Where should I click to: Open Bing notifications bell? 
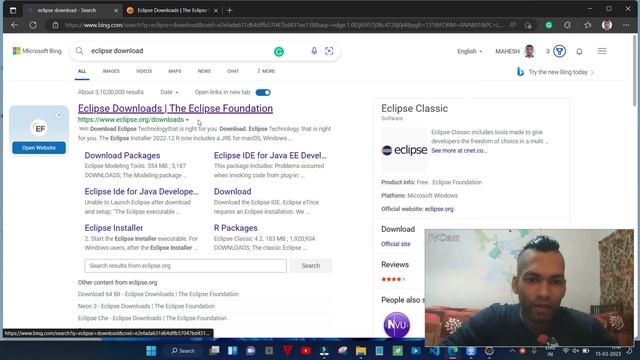pos(579,51)
